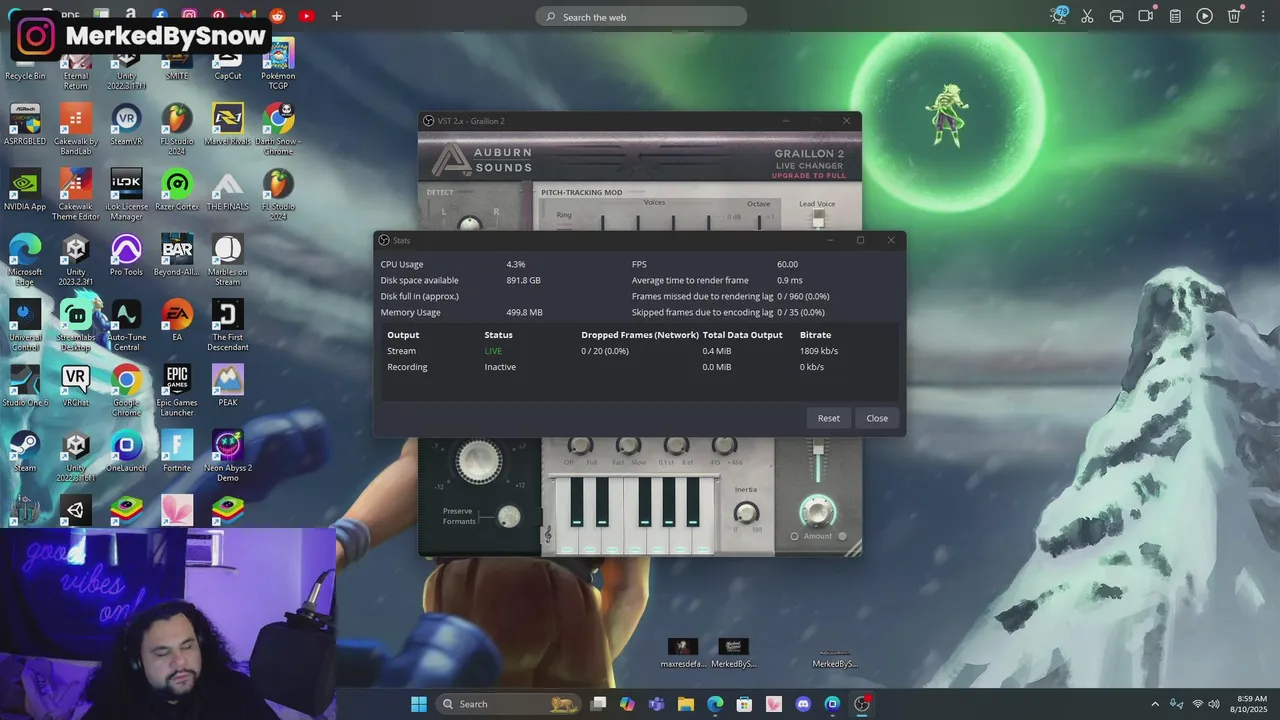Click Reset in the Stats window

pos(829,418)
